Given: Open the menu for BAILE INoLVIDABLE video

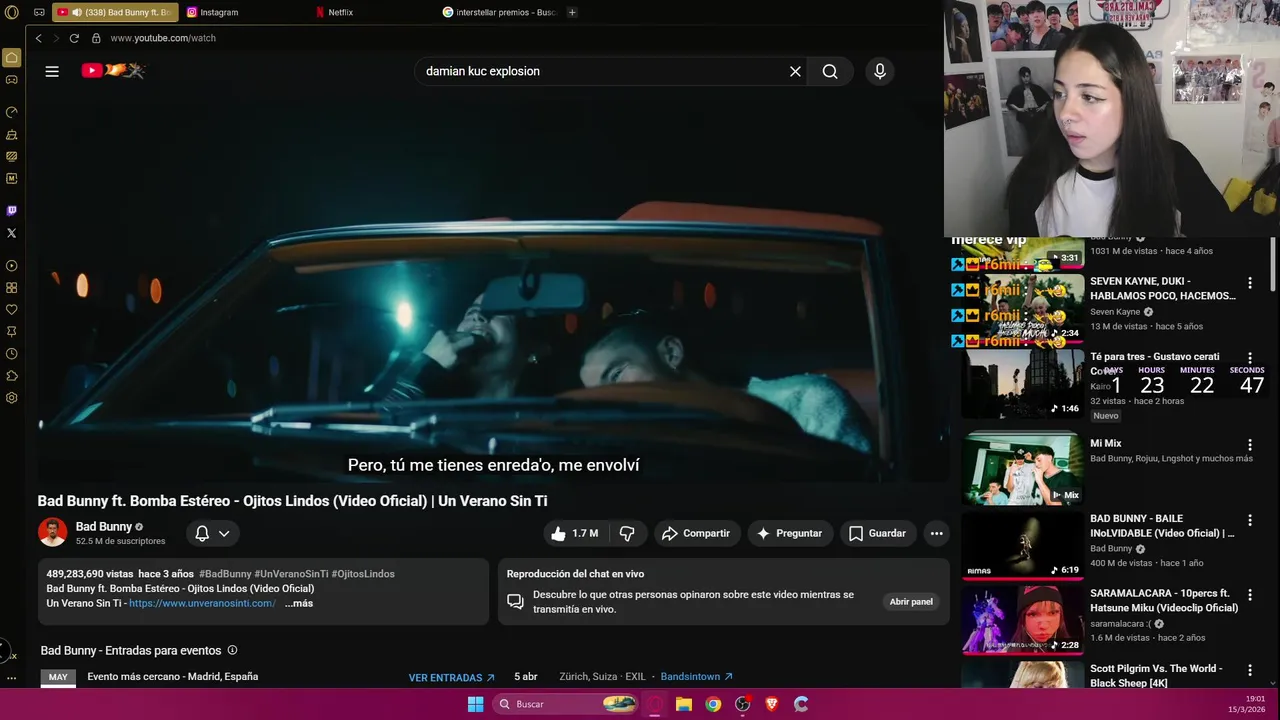Looking at the screenshot, I should tap(1250, 520).
